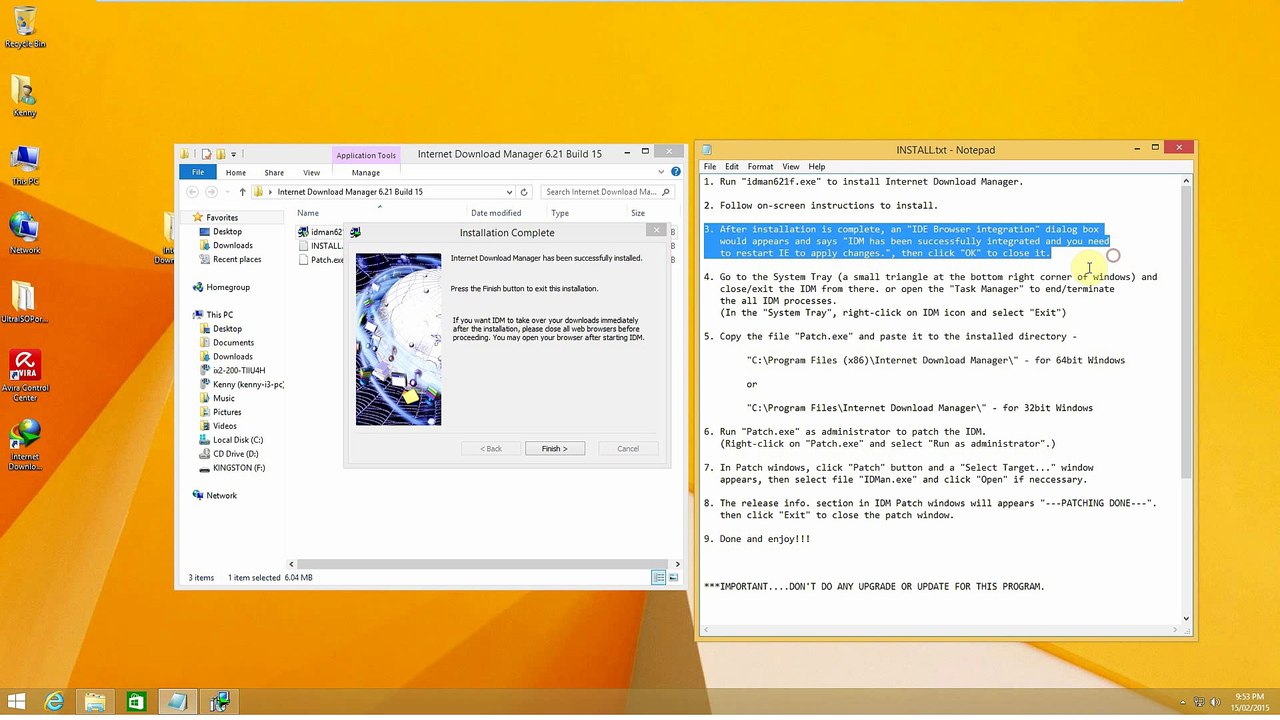This screenshot has width=1280, height=720.
Task: Refresh the Explorer folder view
Action: click(524, 192)
